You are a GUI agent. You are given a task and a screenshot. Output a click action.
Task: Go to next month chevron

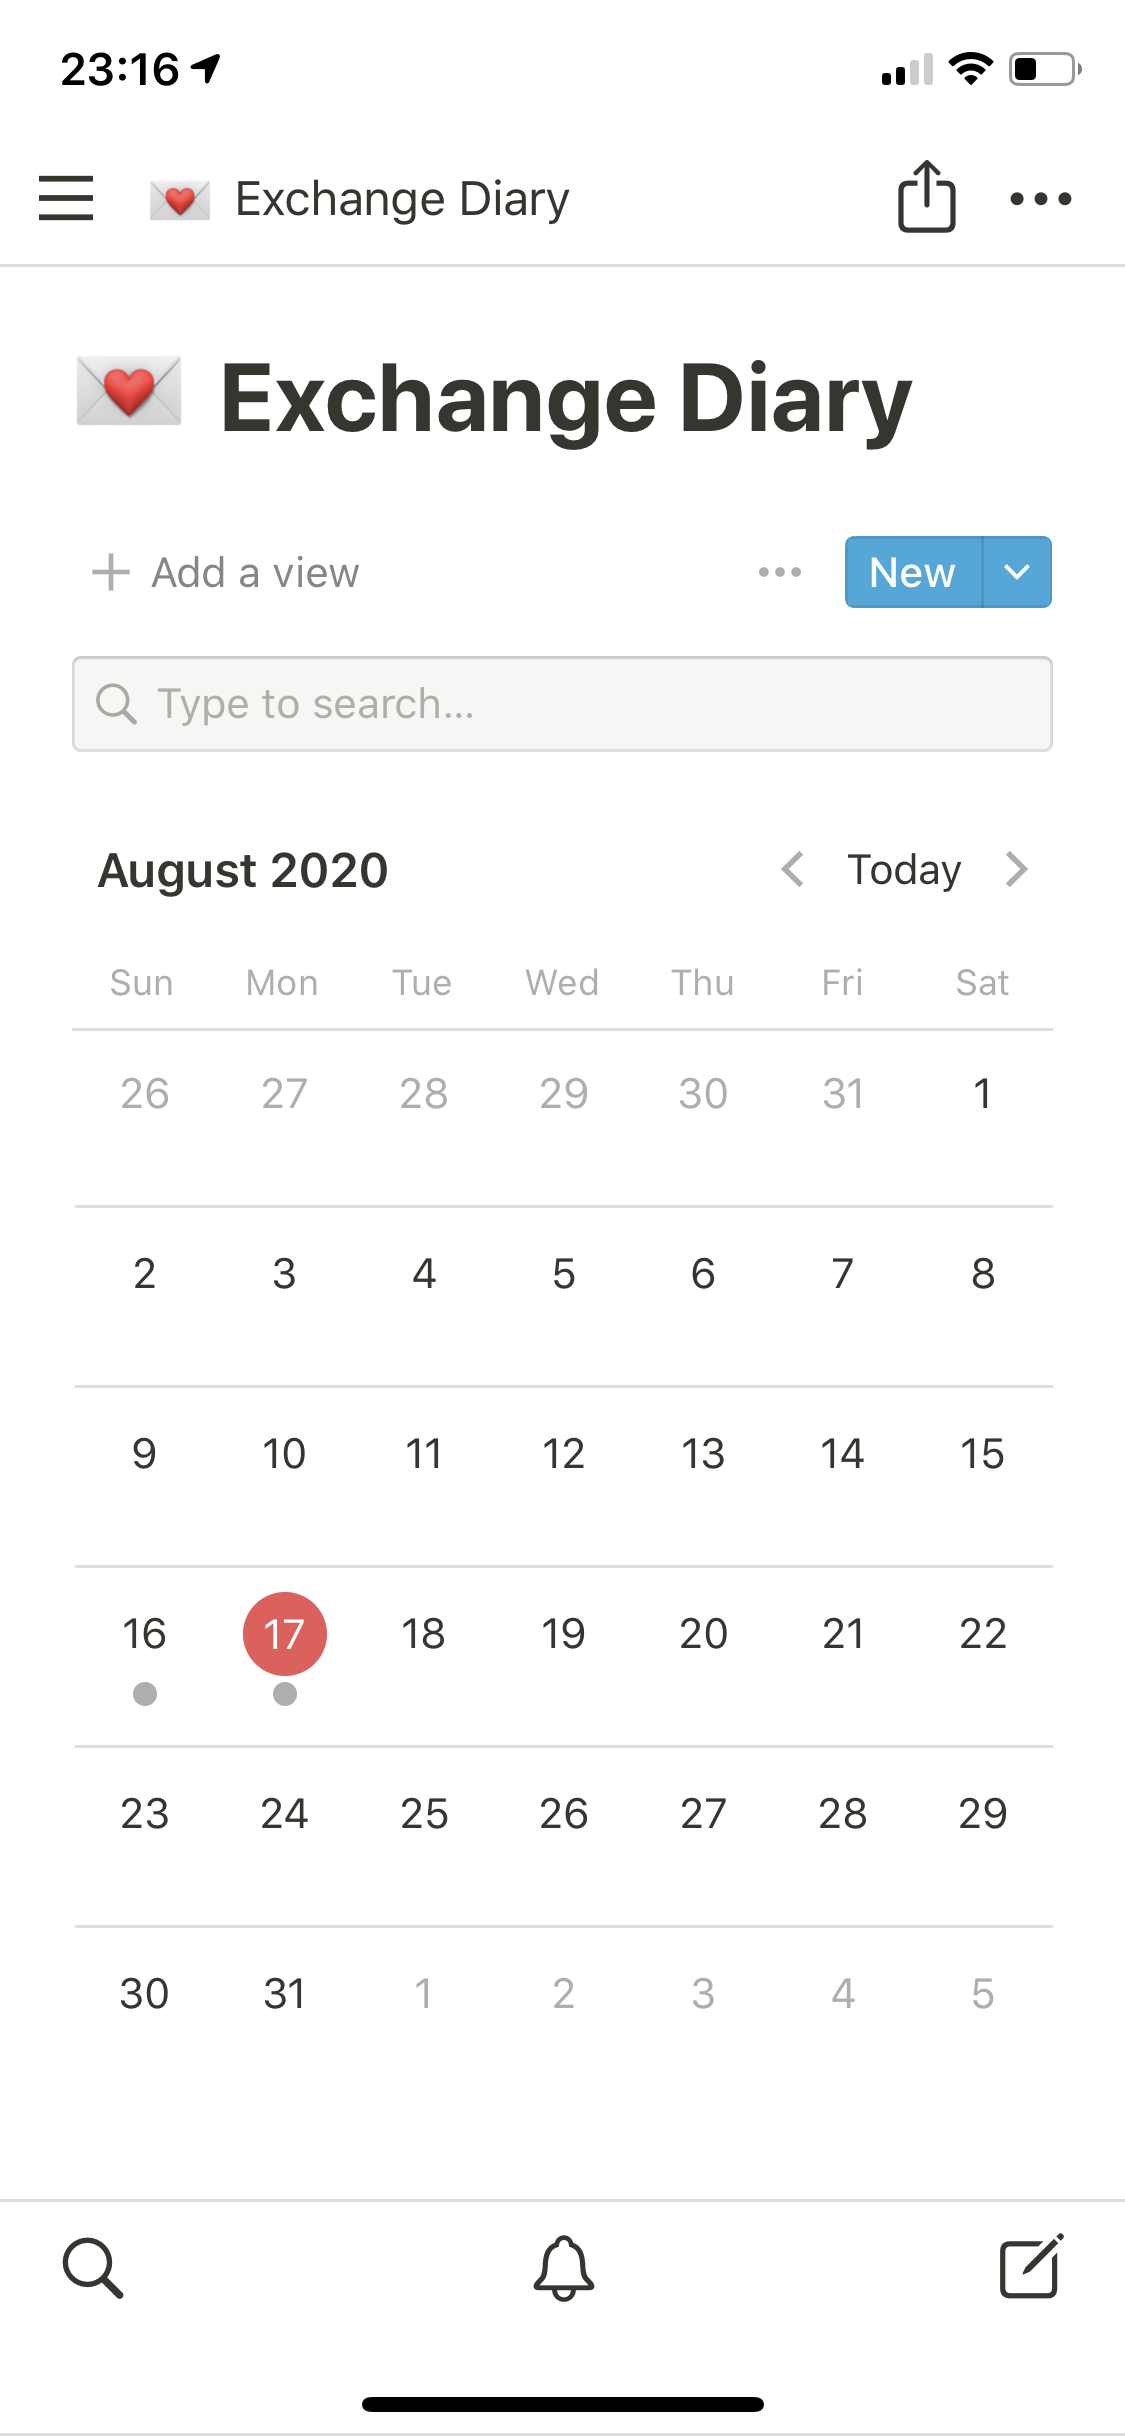point(1017,869)
